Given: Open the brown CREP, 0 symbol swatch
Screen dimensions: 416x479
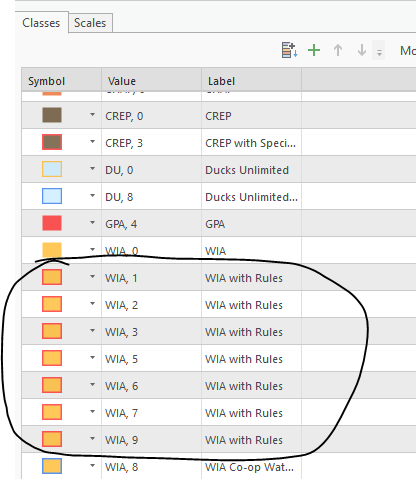Looking at the screenshot, I should coord(52,115).
